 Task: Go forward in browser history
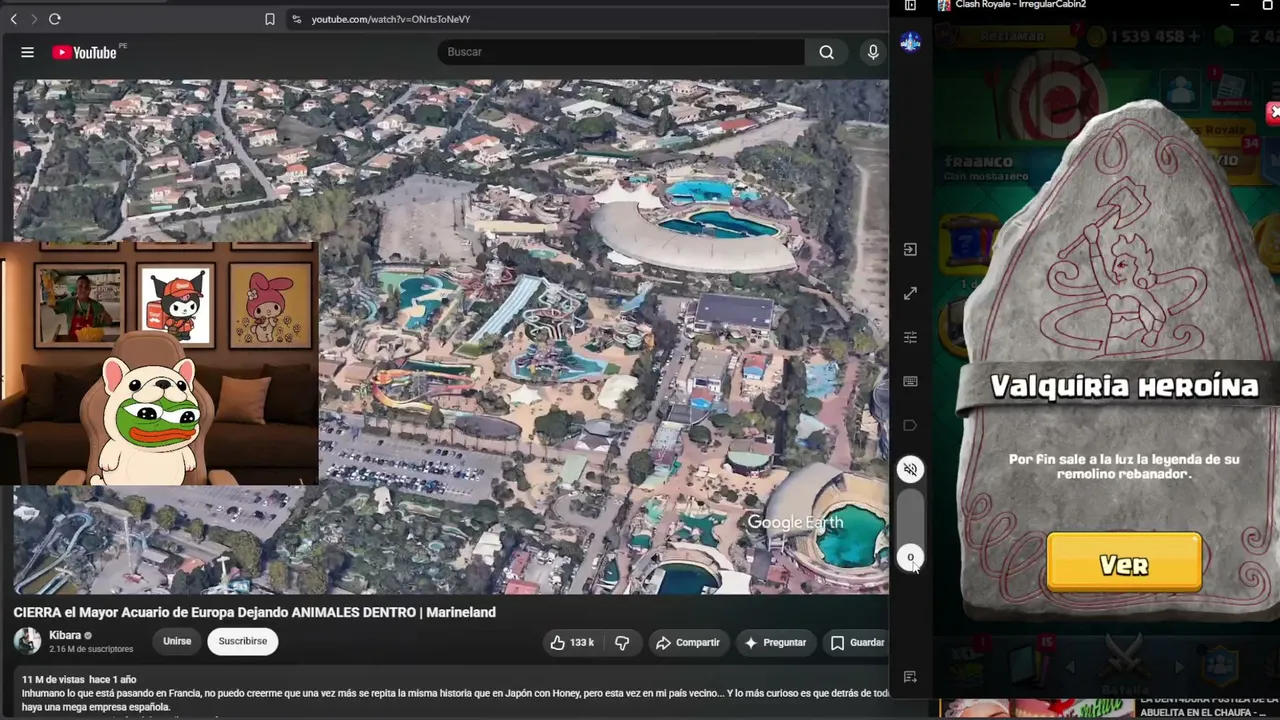pyautogui.click(x=34, y=19)
